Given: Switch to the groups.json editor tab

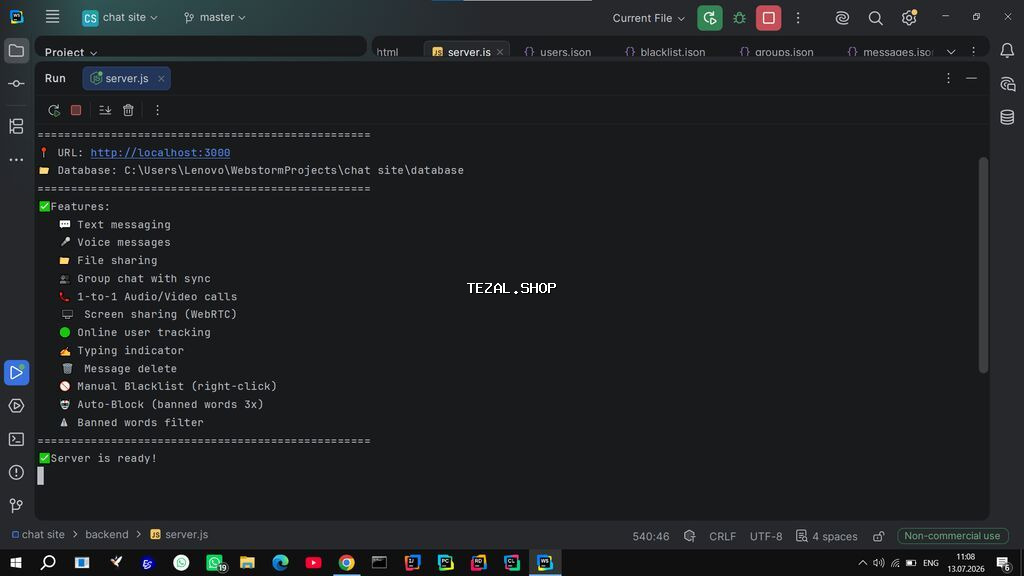Looking at the screenshot, I should coord(776,52).
